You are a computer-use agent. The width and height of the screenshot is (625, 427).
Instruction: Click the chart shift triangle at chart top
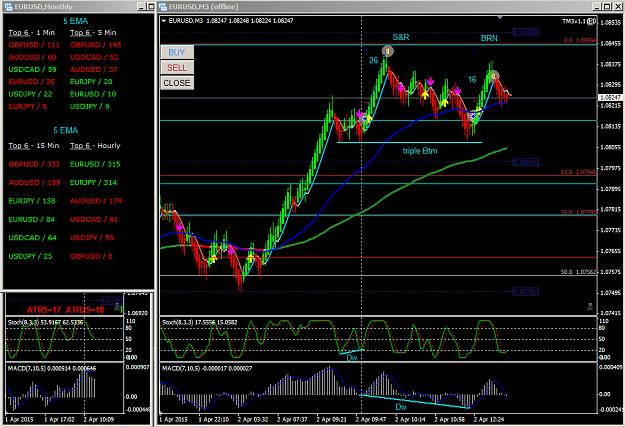[x=500, y=18]
